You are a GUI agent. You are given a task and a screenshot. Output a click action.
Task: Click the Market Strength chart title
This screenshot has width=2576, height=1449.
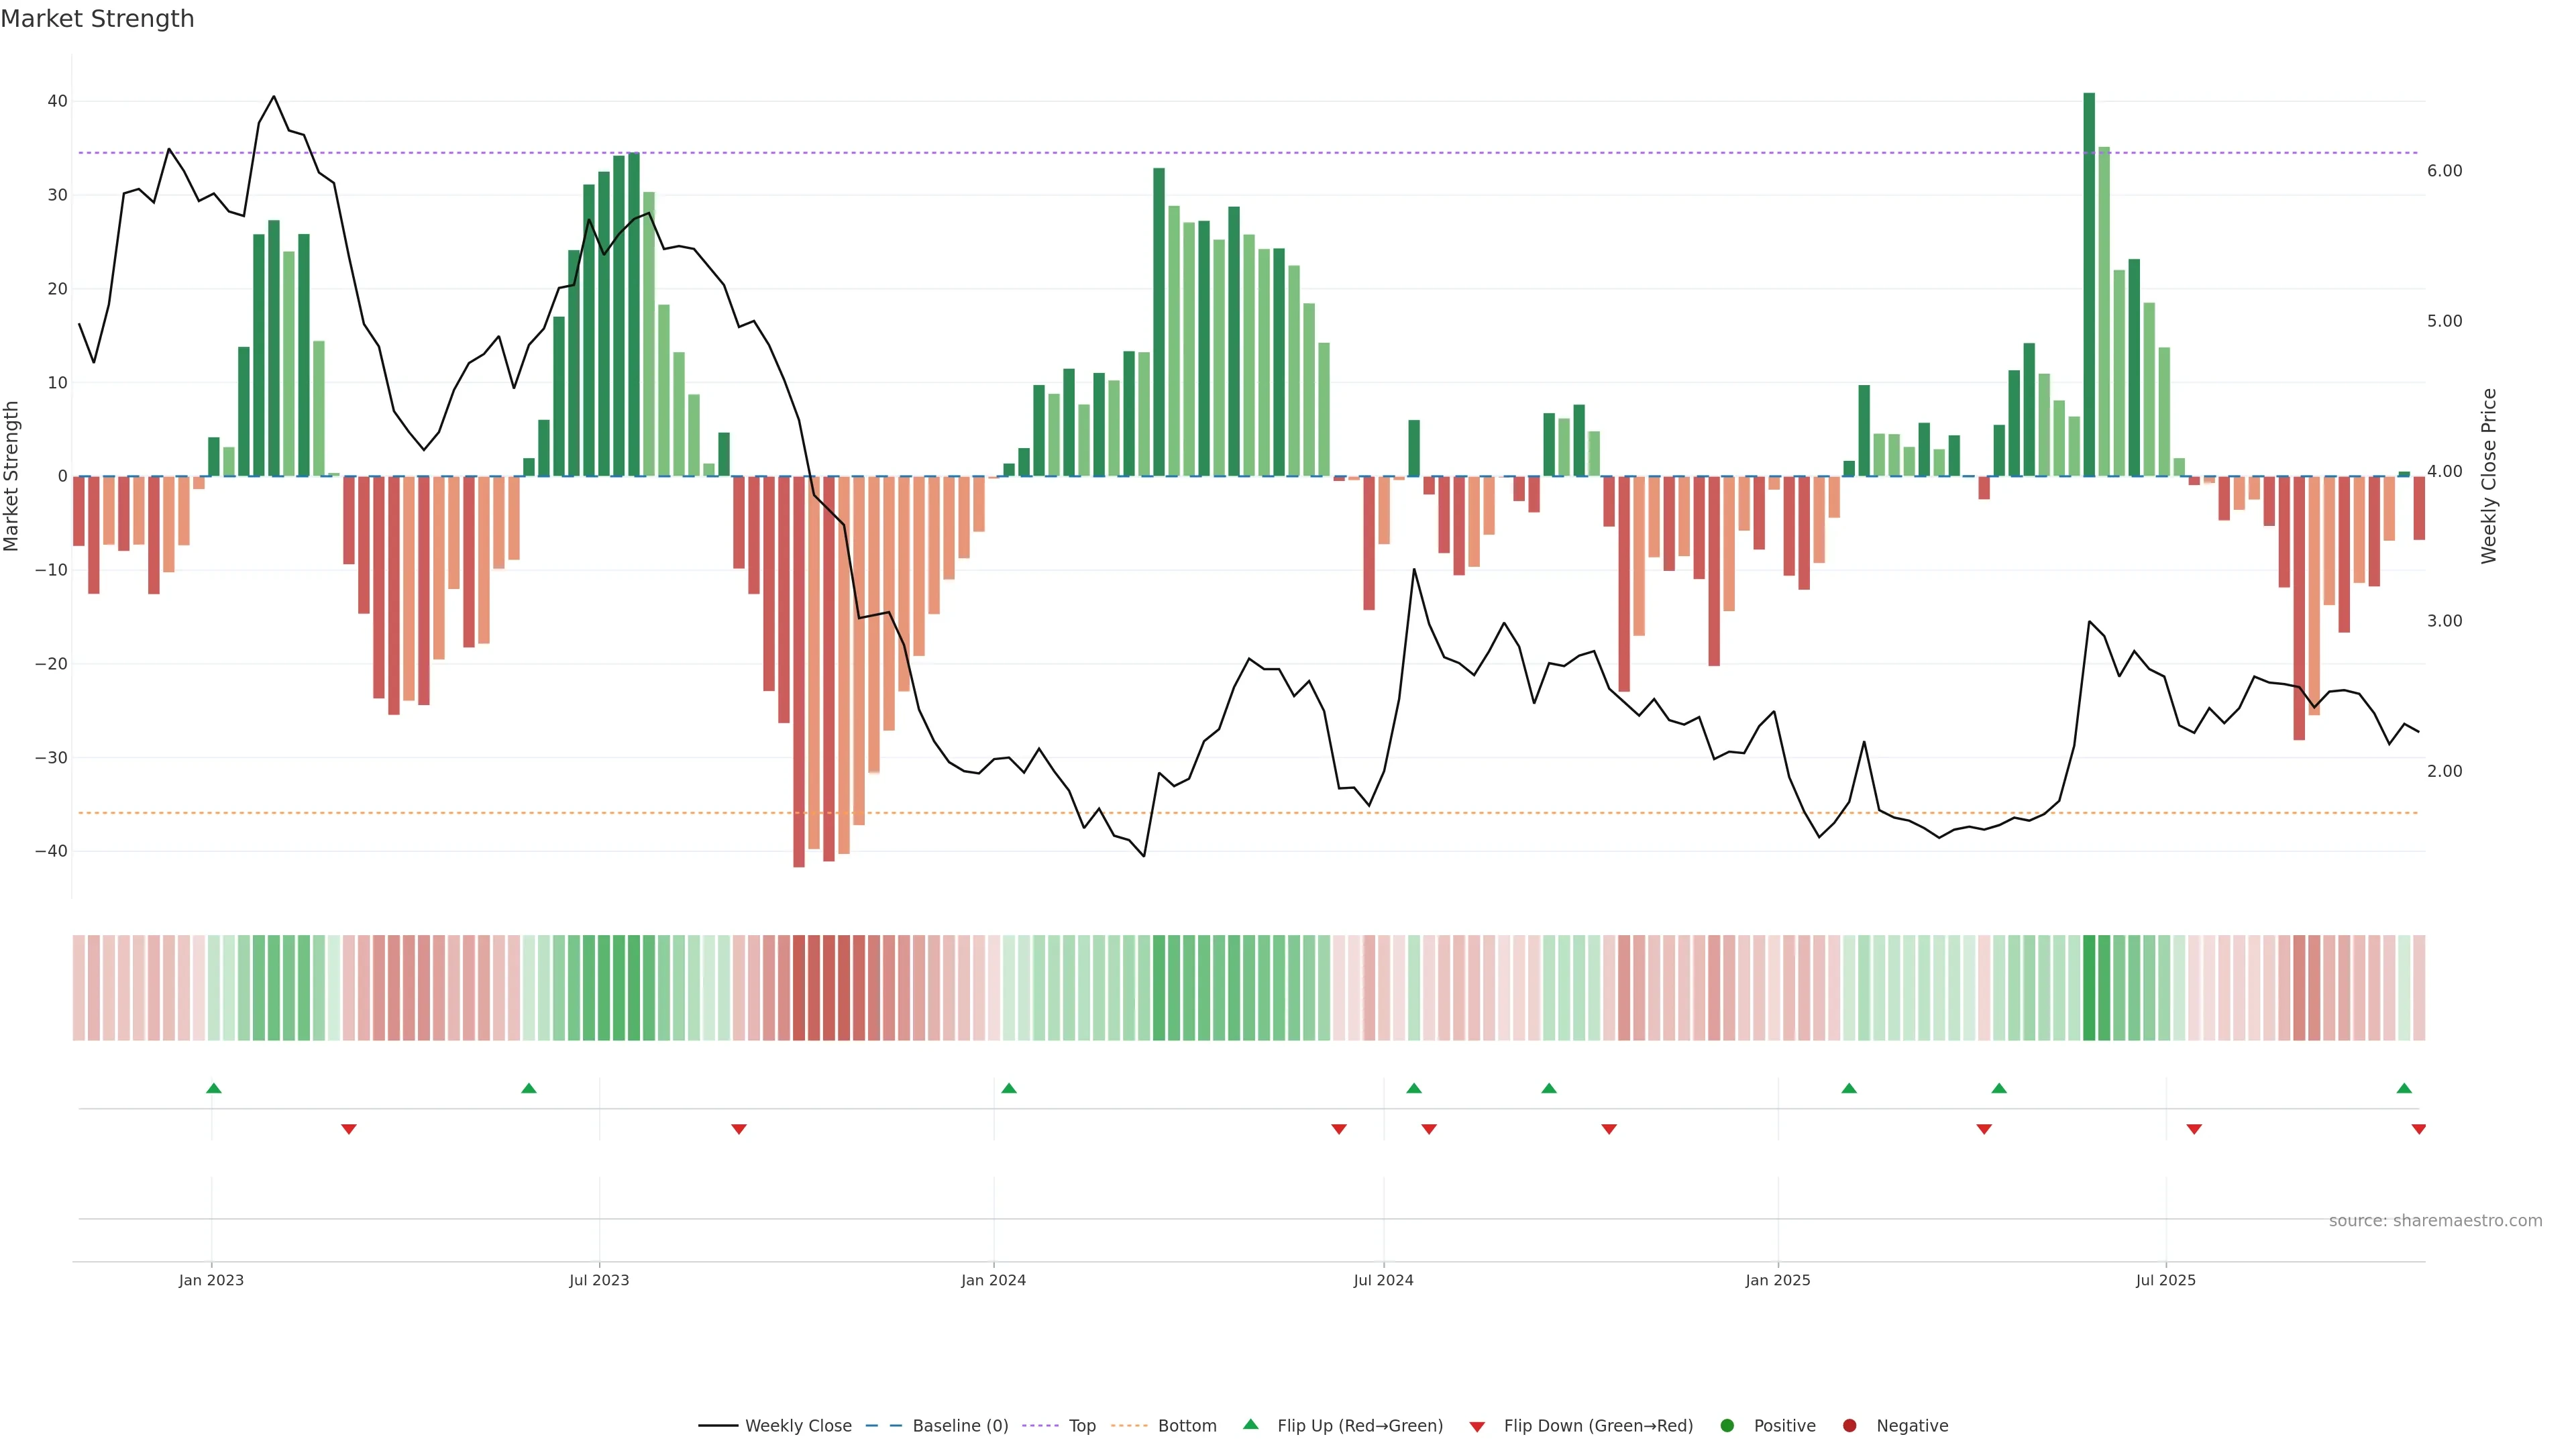pos(97,19)
